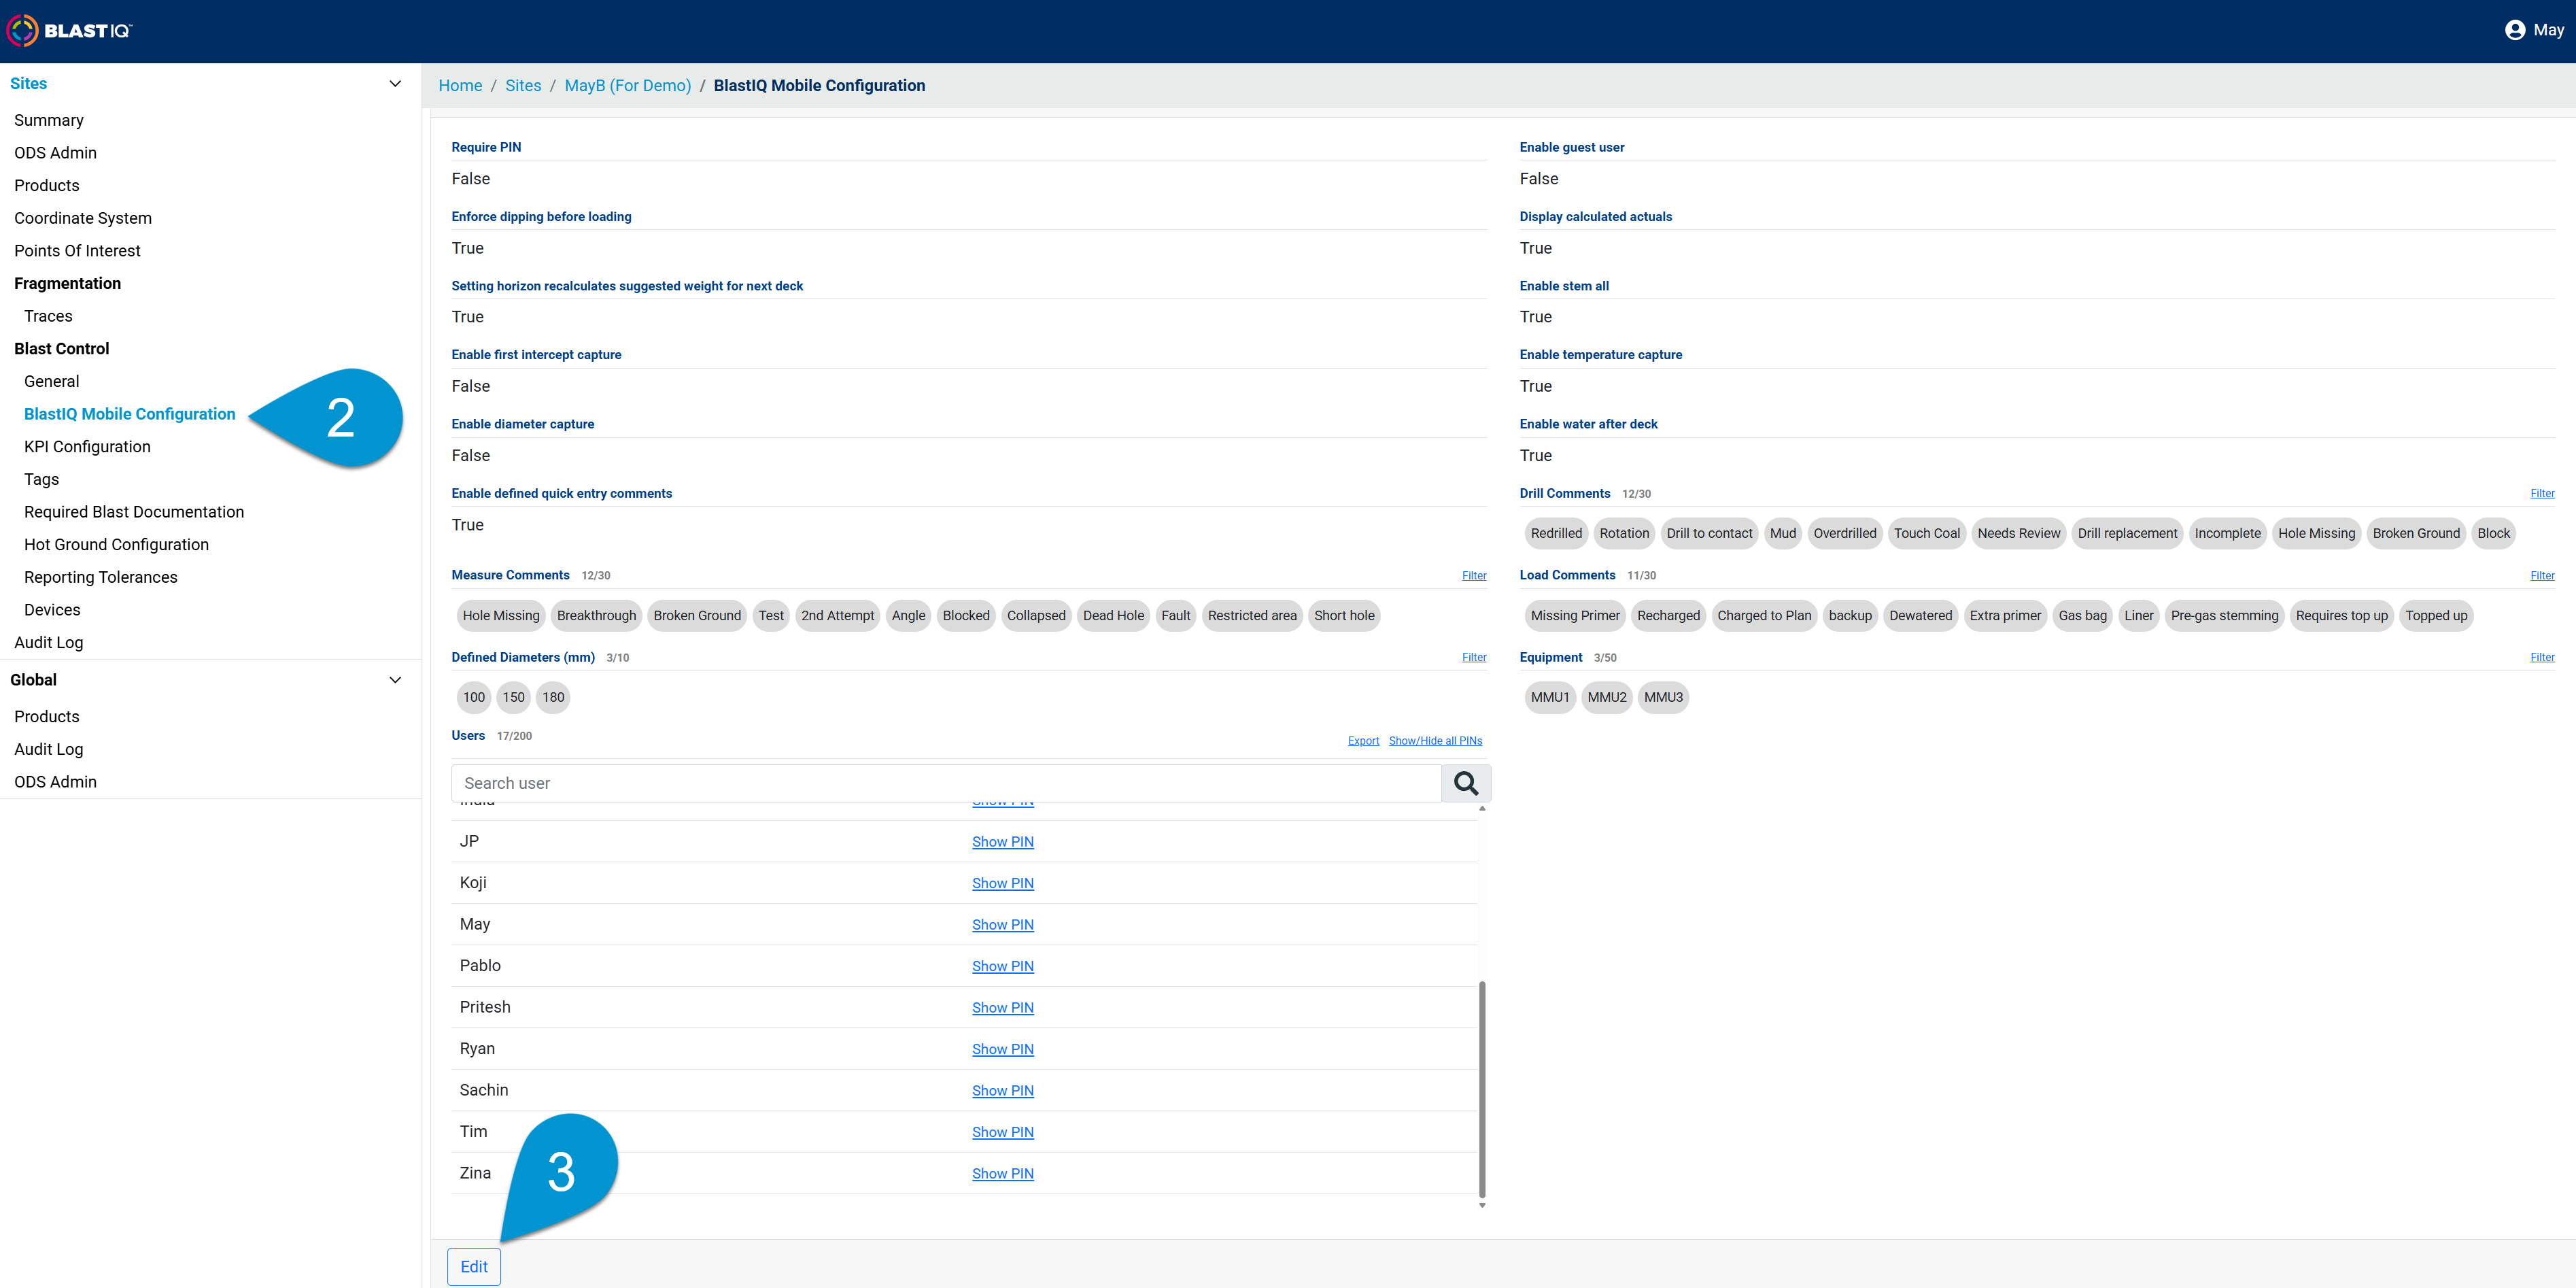Screen dimensions: 2576x1288
Task: Open Products under Sites
Action: tap(47, 186)
